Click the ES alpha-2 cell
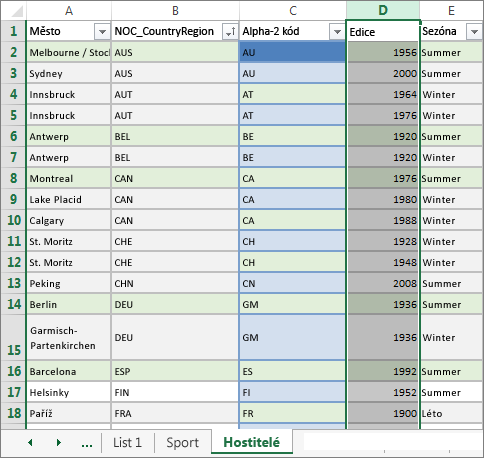The width and height of the screenshot is (484, 458). click(x=293, y=371)
